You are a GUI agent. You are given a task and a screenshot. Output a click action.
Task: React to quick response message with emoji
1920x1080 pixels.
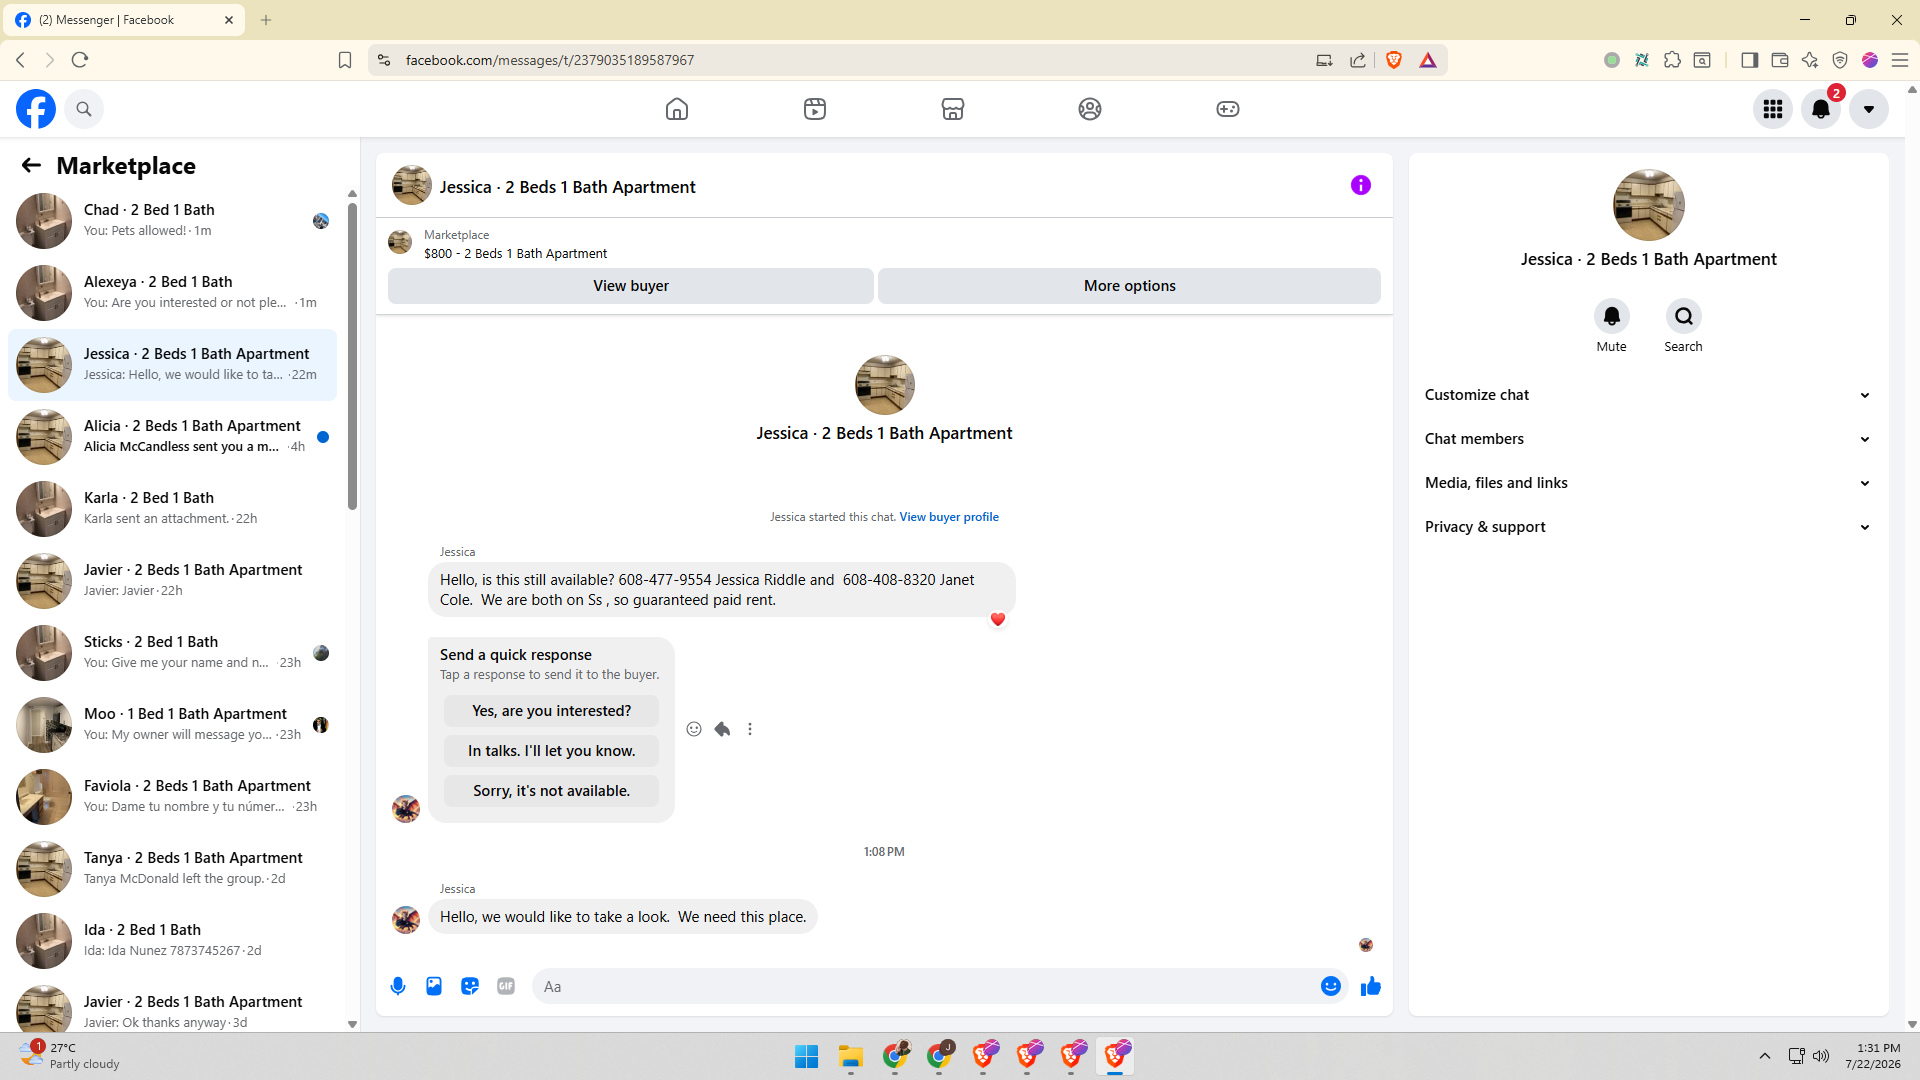pos(694,729)
